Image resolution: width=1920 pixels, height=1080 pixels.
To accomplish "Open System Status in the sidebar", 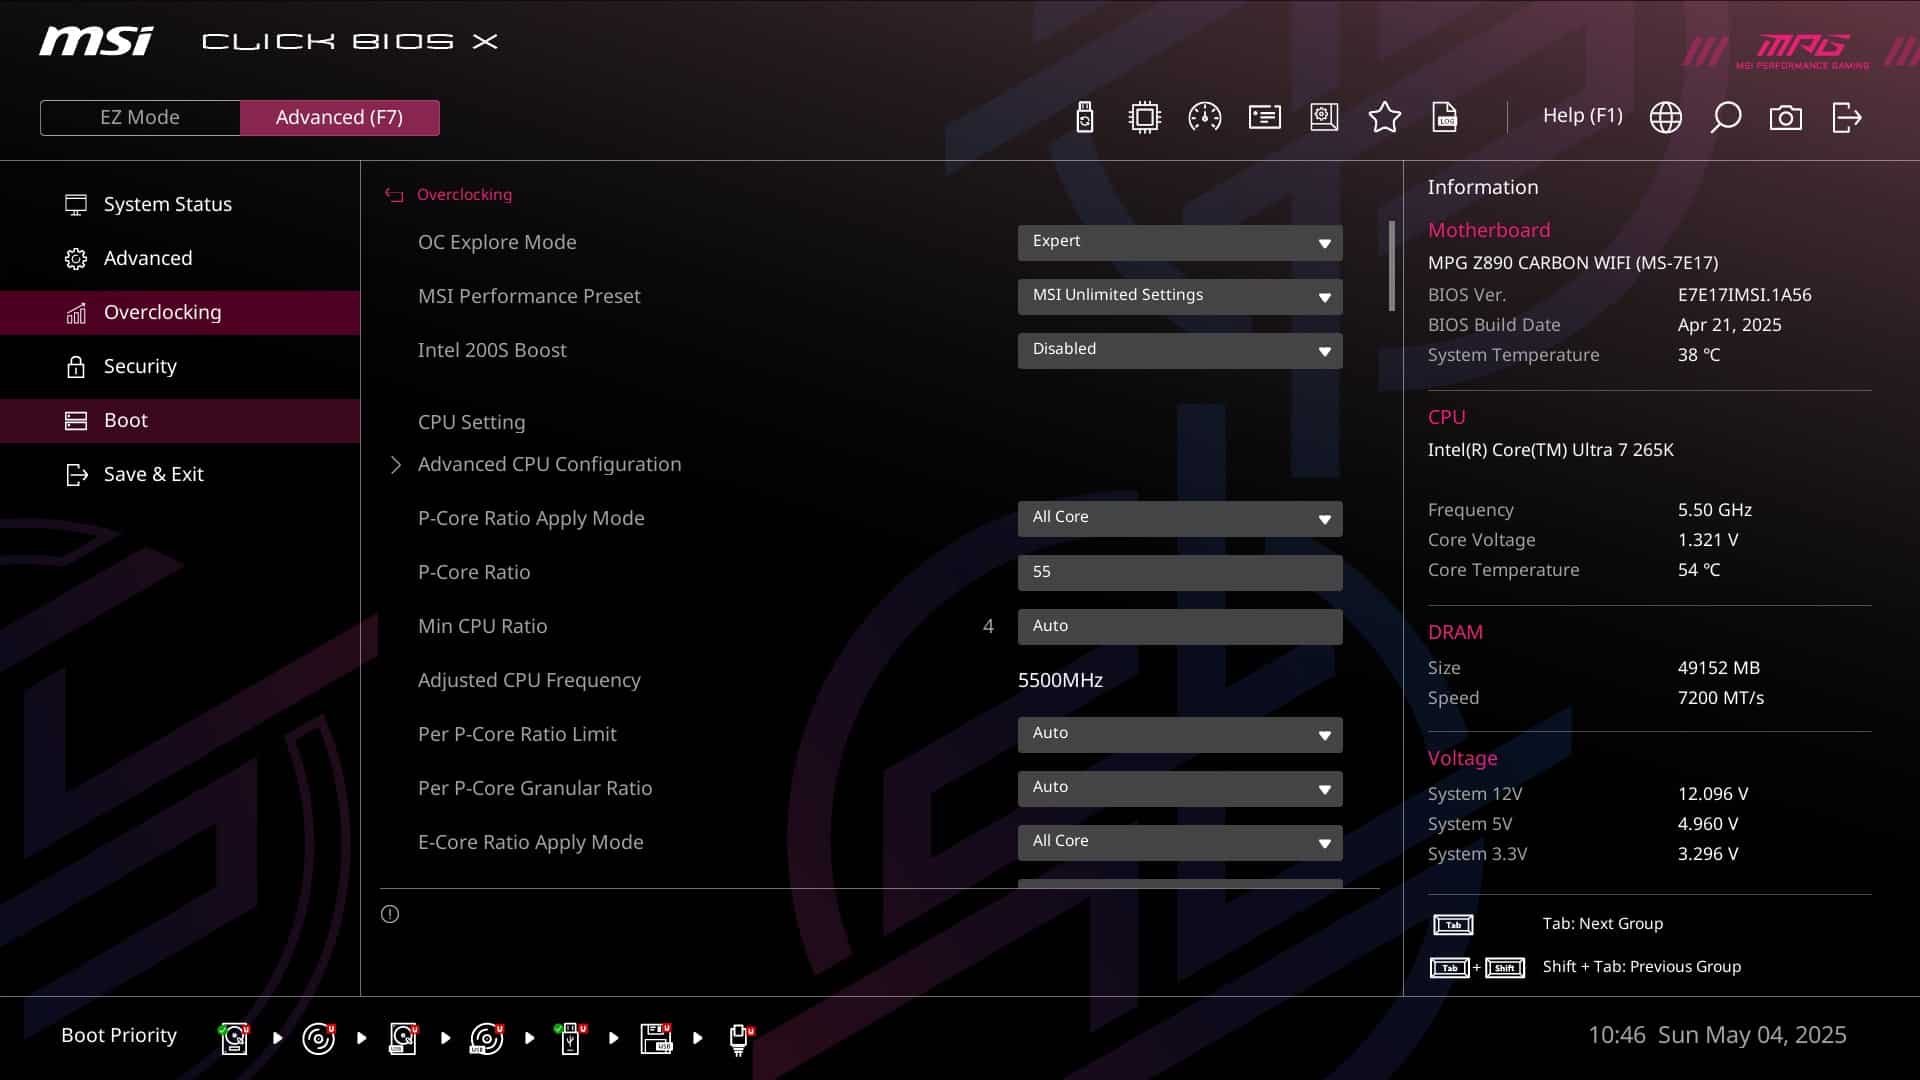I will (180, 204).
